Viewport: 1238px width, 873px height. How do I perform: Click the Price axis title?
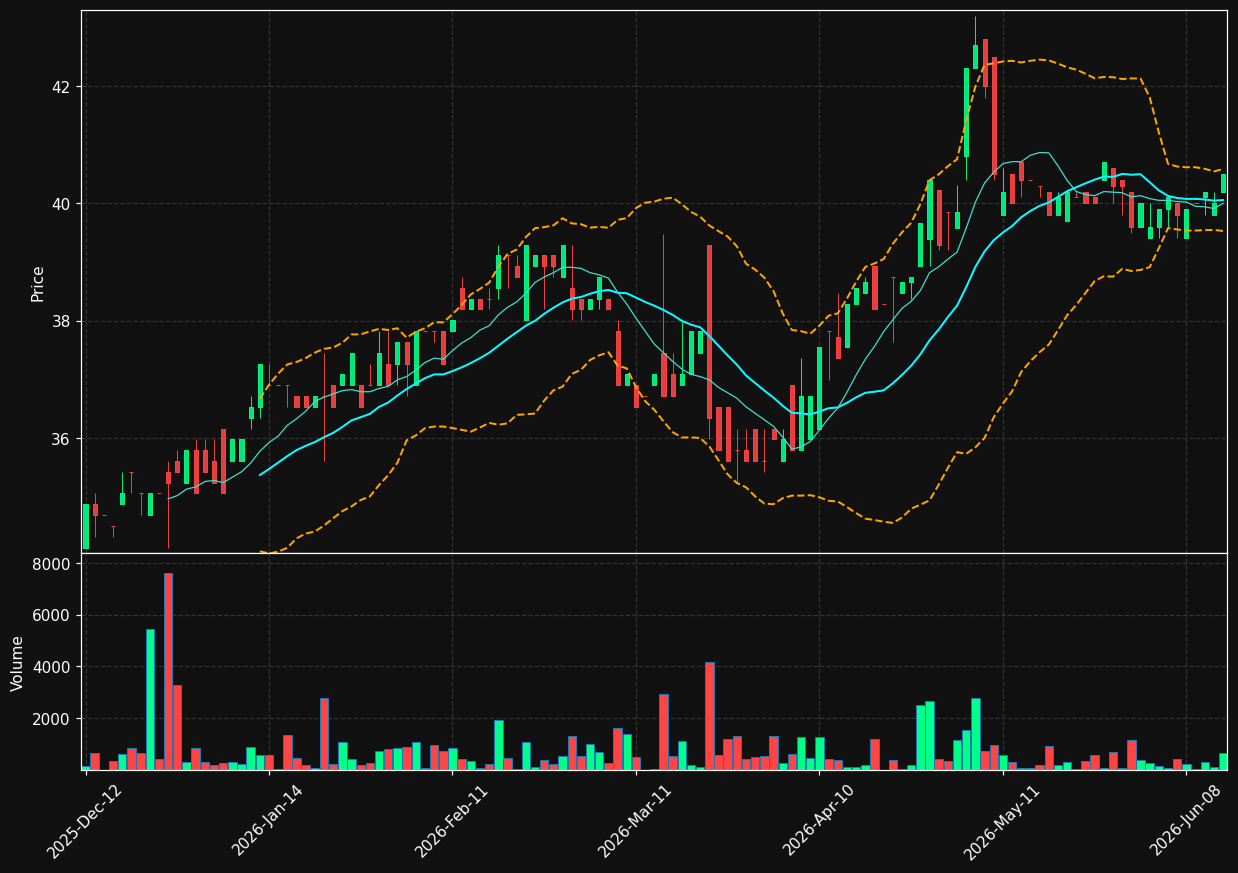[x=38, y=283]
